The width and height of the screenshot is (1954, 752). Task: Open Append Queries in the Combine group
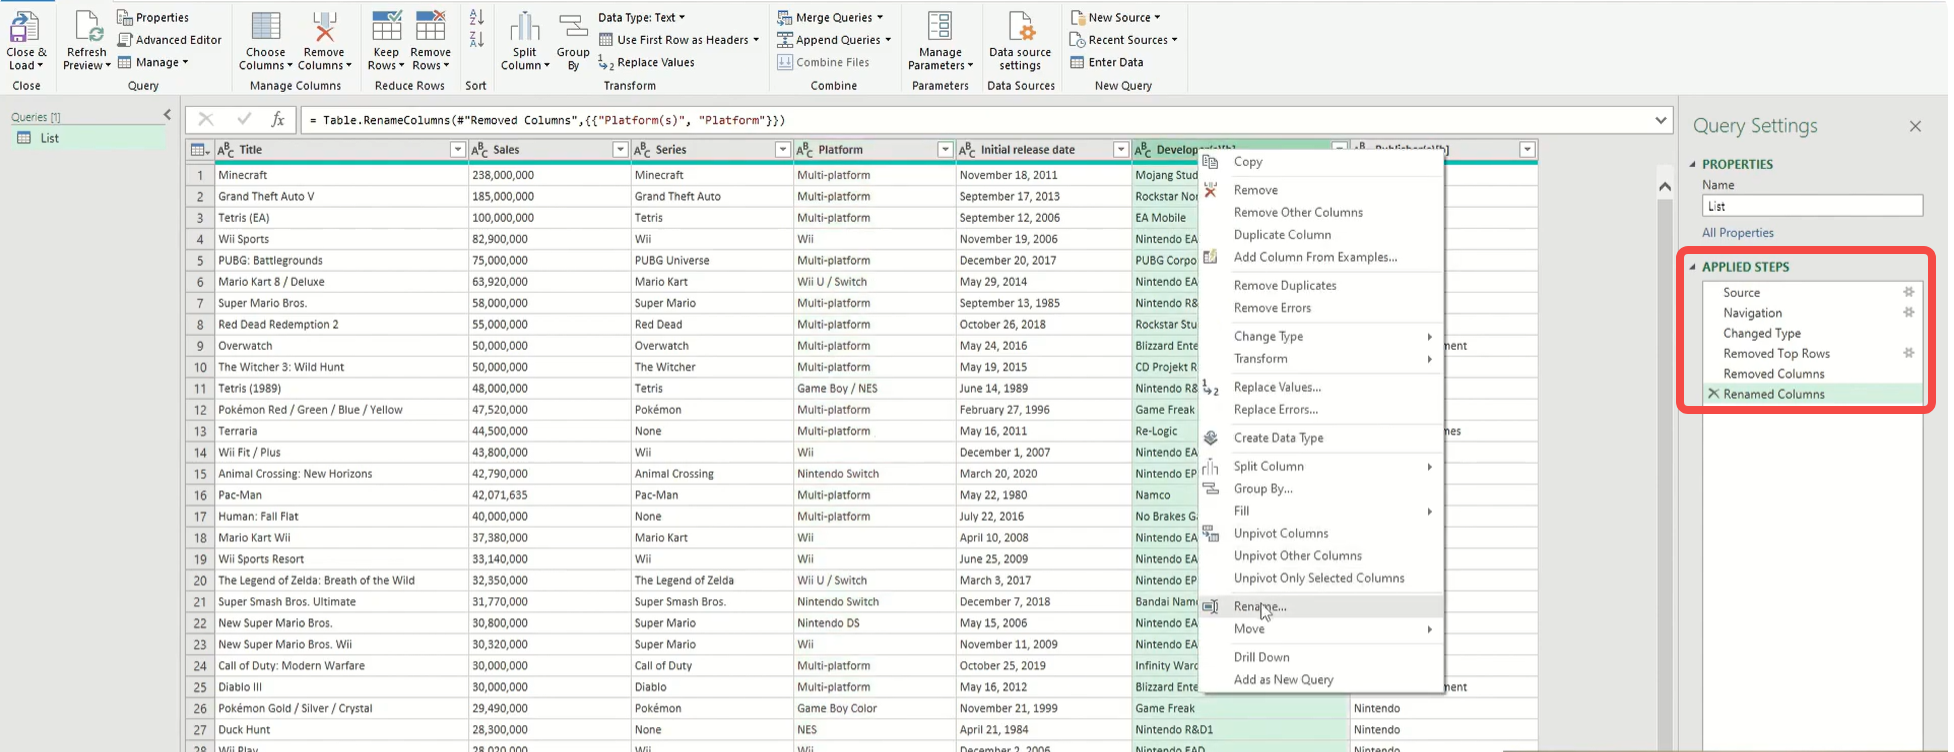coord(834,40)
